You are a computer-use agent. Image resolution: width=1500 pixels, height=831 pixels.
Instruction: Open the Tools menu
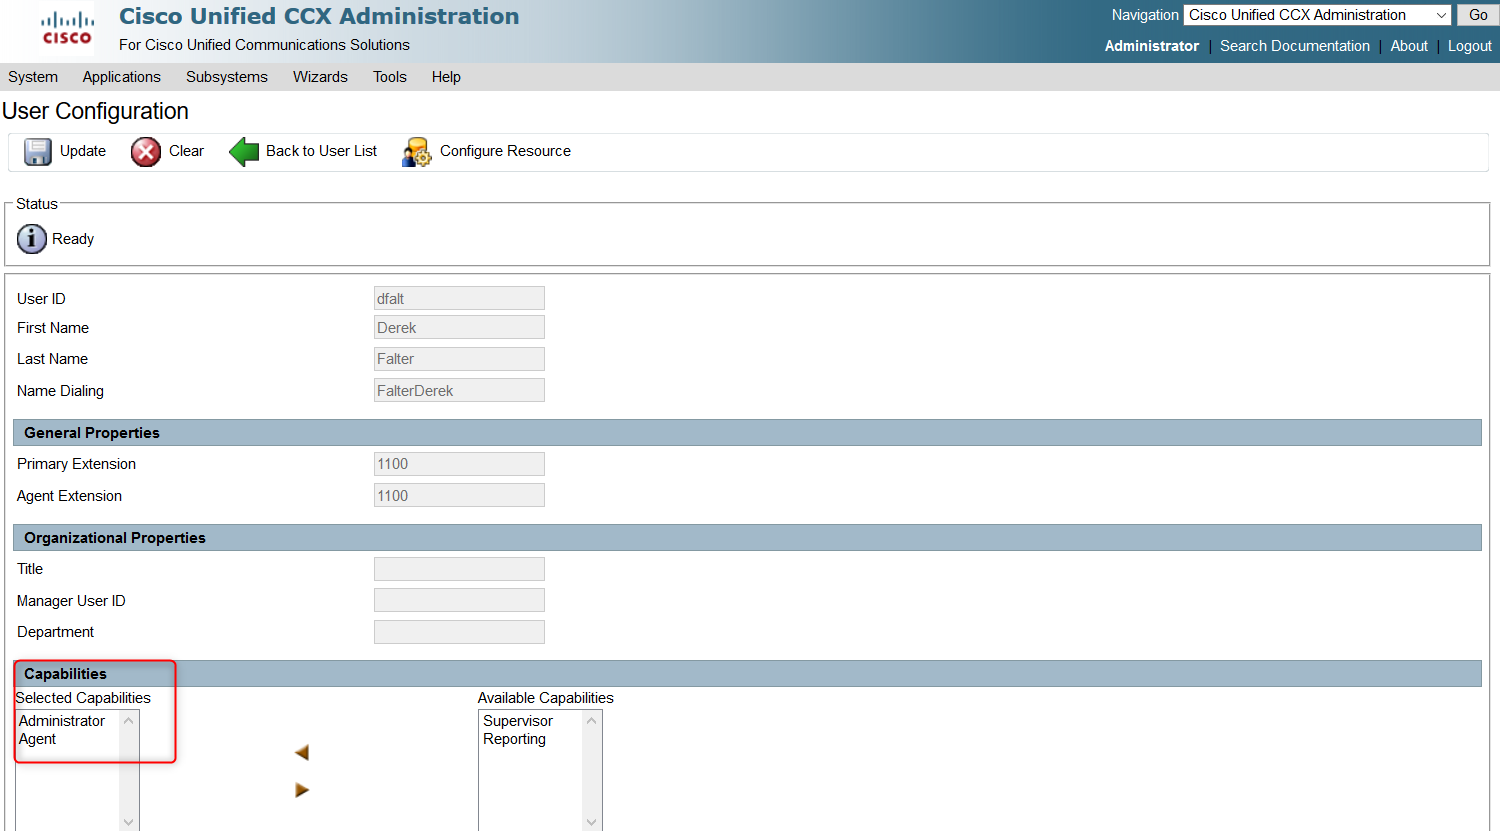pos(389,77)
